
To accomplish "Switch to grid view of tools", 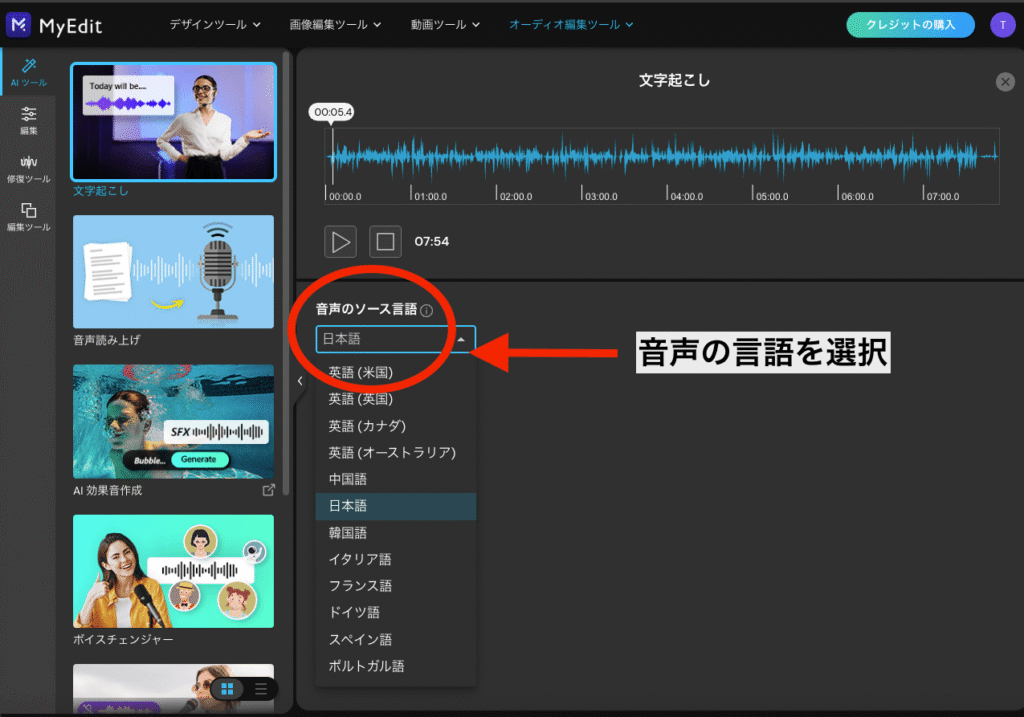I will tap(227, 689).
